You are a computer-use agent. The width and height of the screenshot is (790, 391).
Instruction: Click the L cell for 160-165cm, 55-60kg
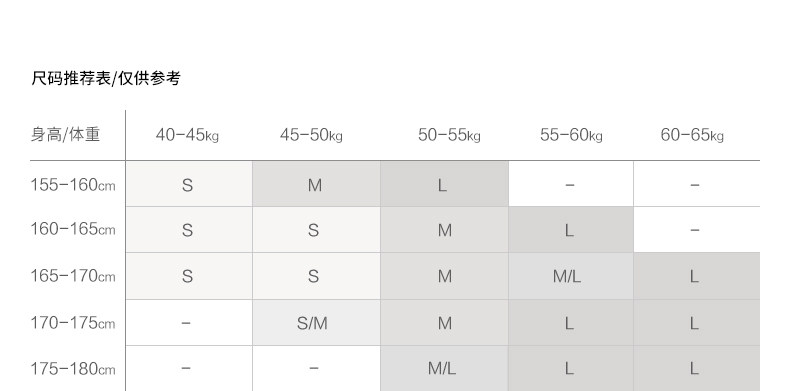click(571, 230)
